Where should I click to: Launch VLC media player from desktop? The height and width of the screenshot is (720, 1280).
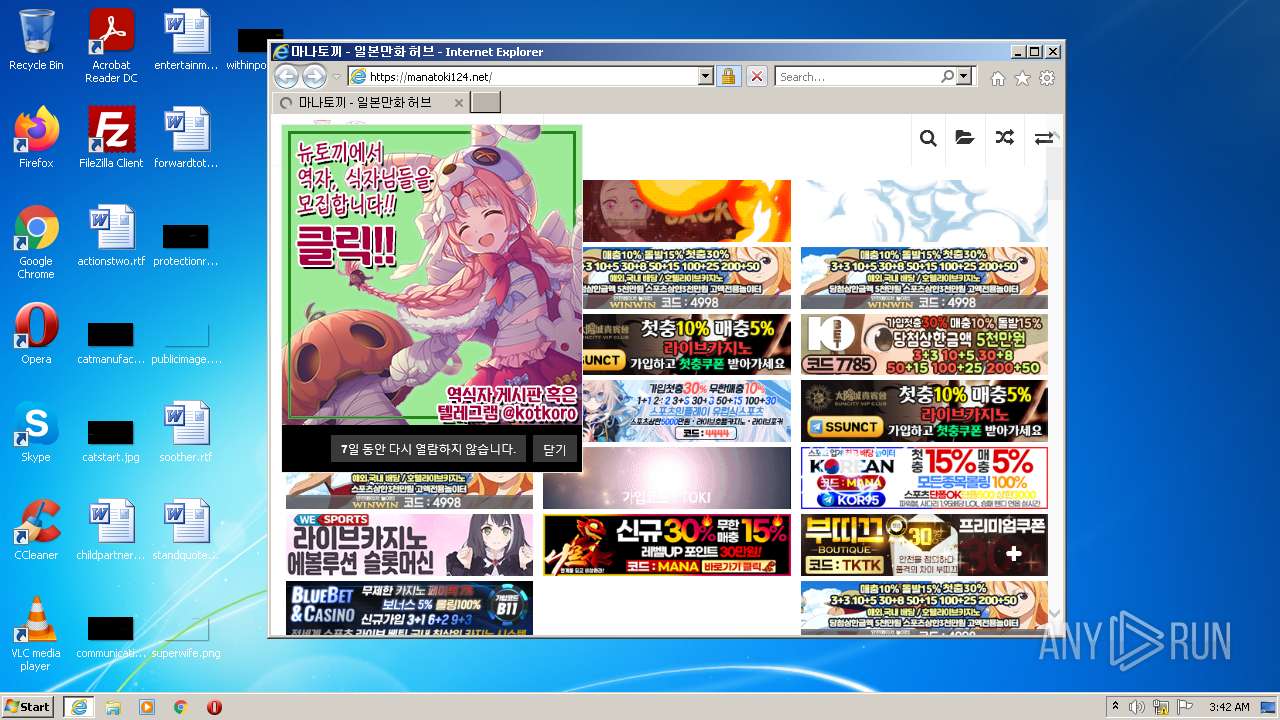coord(36,634)
